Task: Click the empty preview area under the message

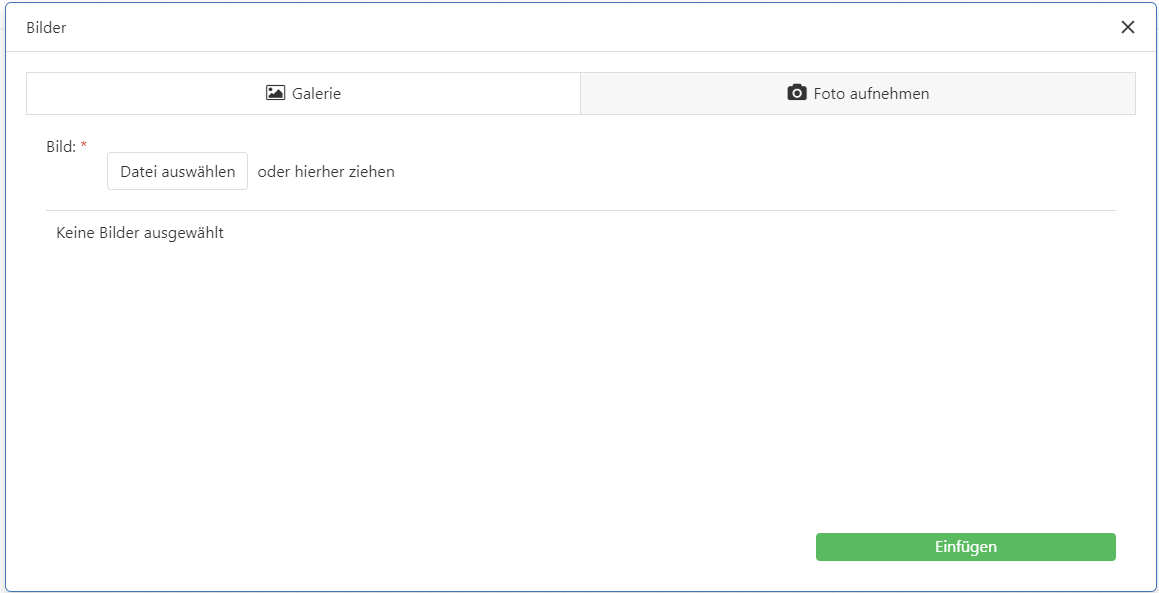Action: pyautogui.click(x=580, y=380)
